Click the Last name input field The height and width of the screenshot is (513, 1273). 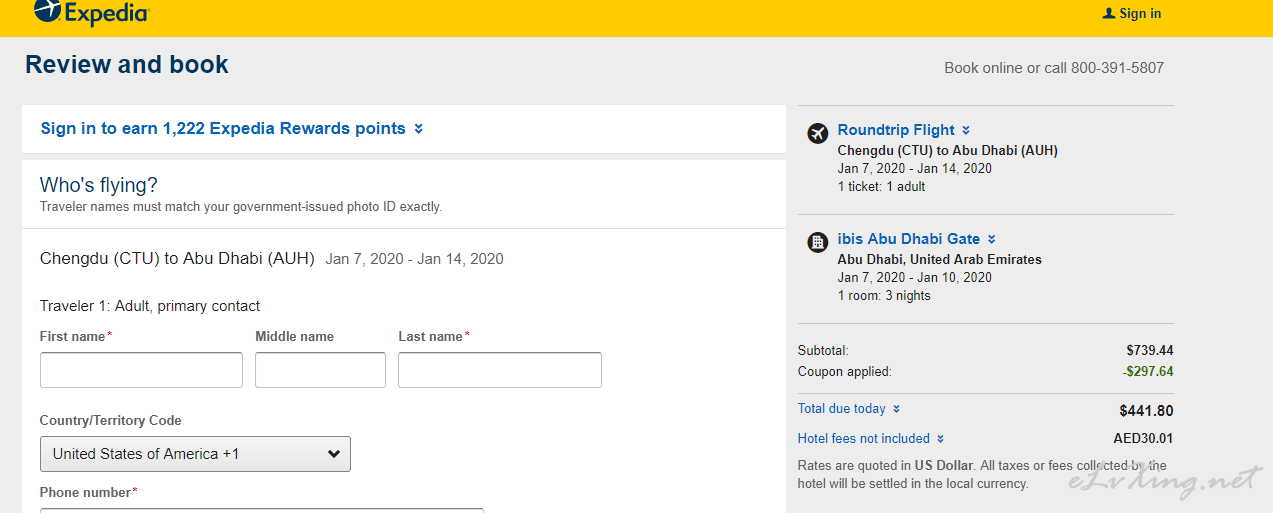tap(500, 370)
